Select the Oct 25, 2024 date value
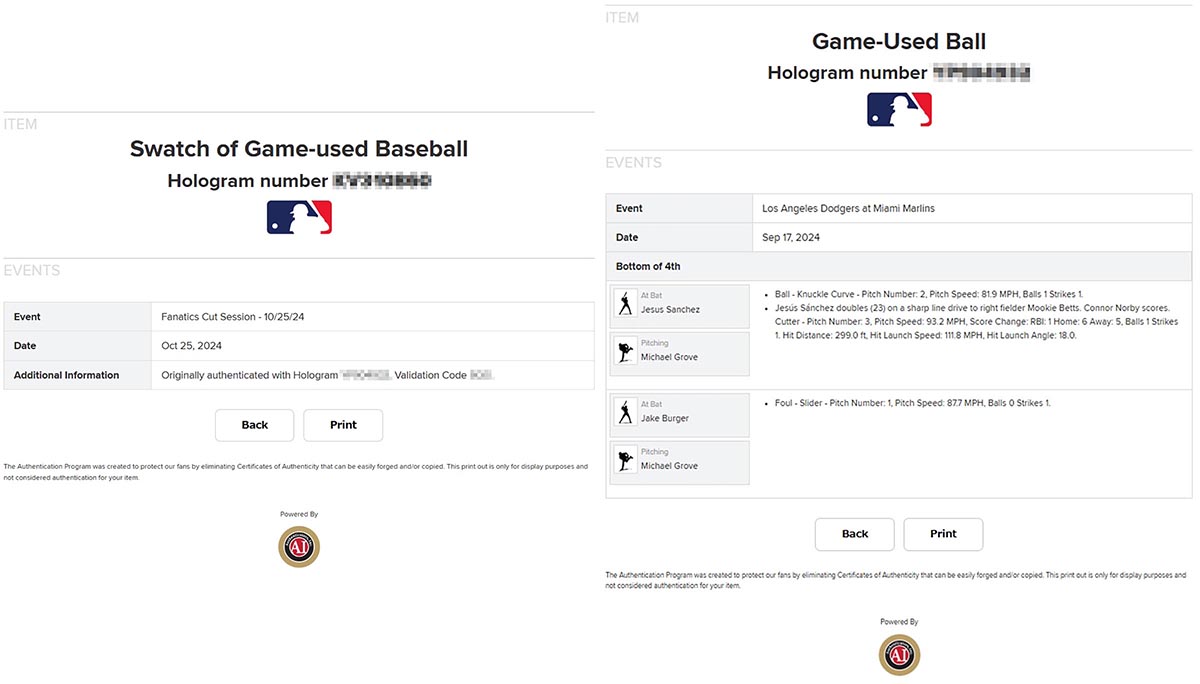The image size is (1200, 684). click(x=192, y=346)
